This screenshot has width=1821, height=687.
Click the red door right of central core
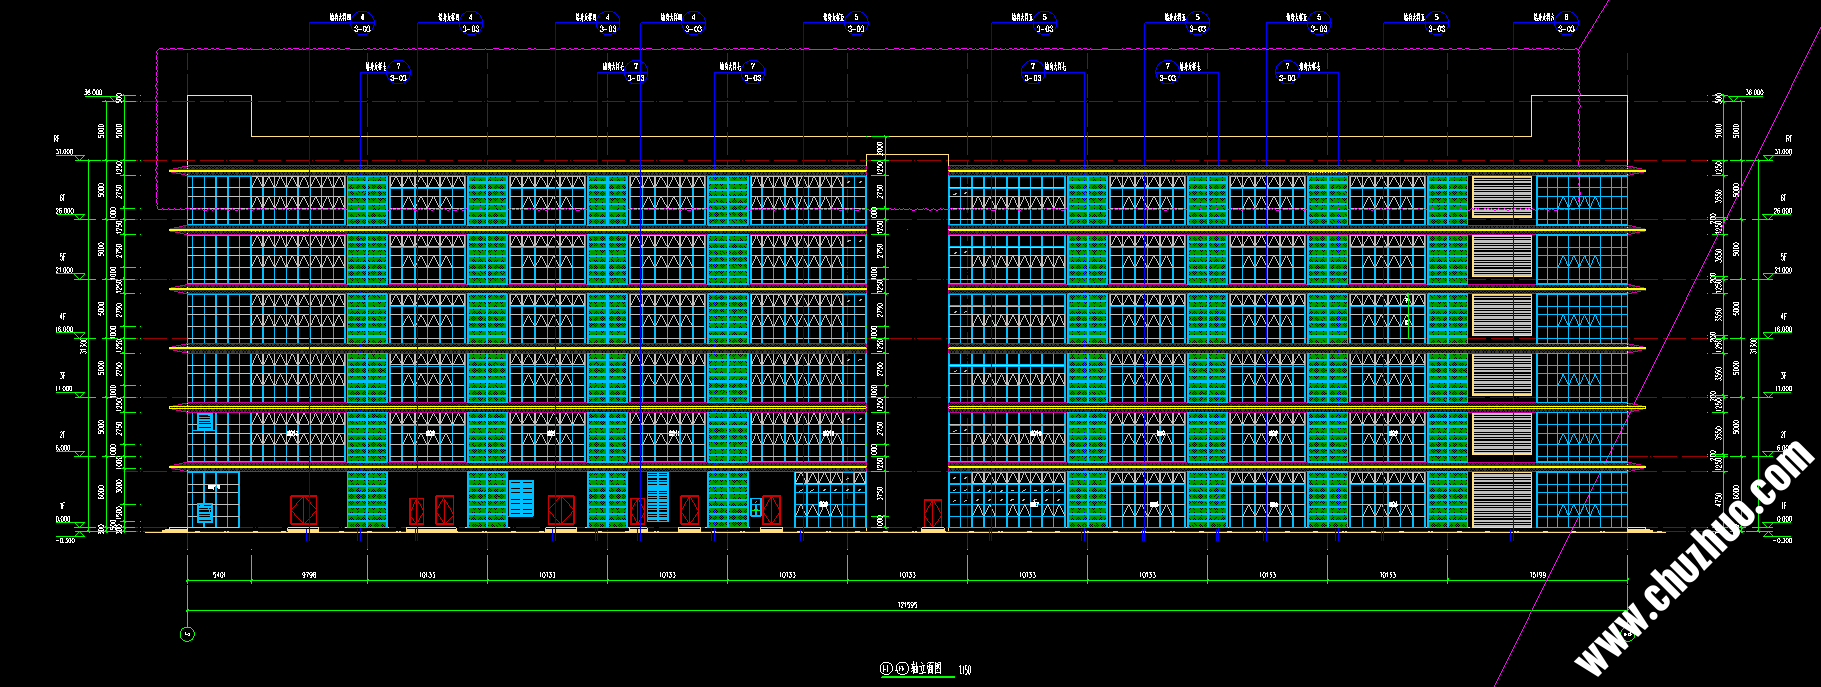point(932,513)
